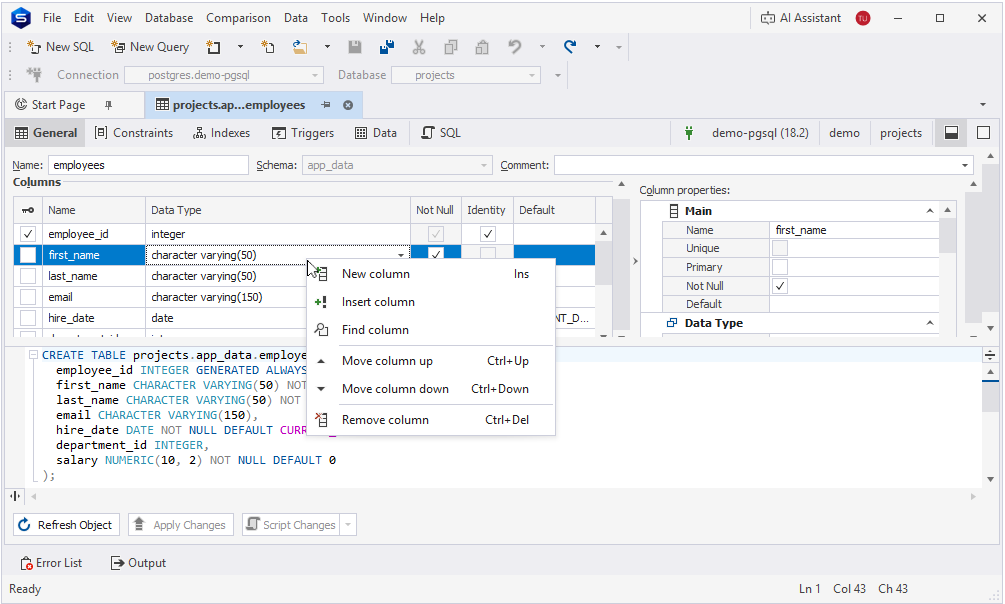Toggle primary key checkbox for hire_date
1005x604 pixels.
click(x=28, y=318)
